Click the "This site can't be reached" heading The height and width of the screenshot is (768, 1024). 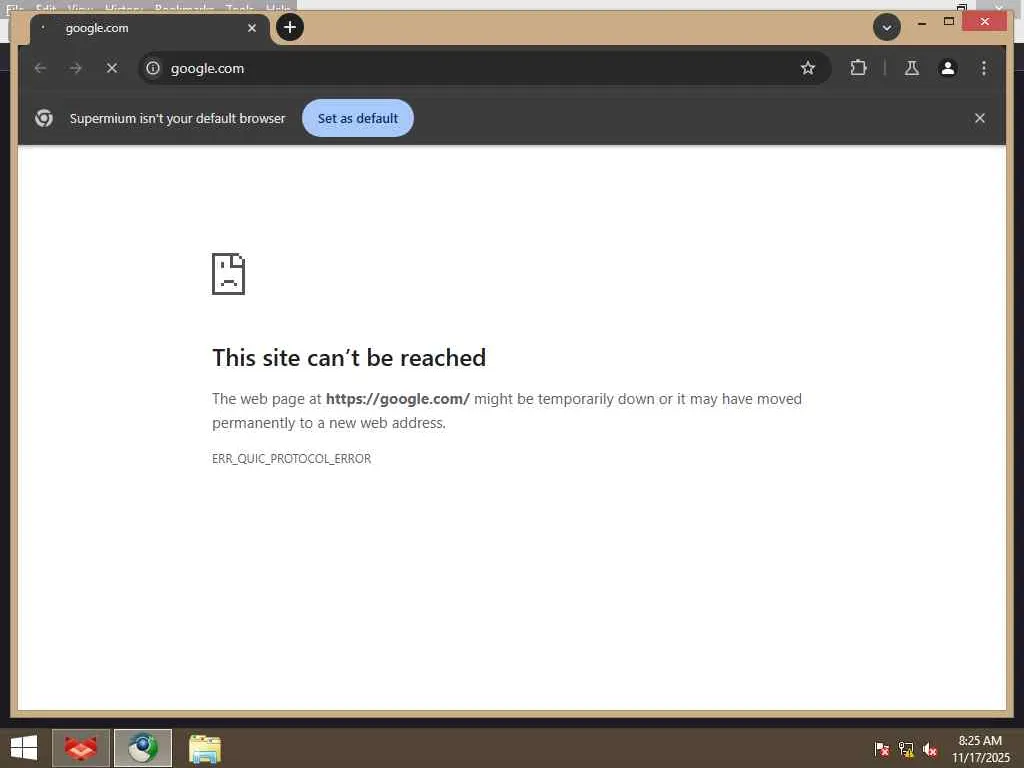(x=349, y=358)
